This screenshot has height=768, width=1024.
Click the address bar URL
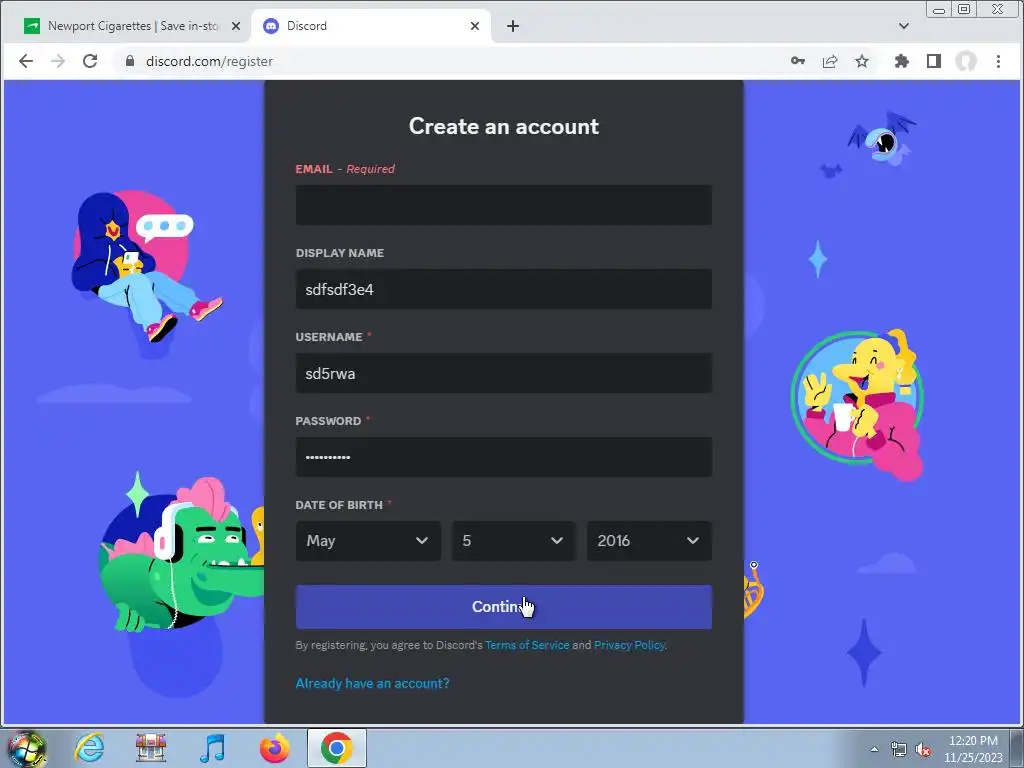pos(209,61)
